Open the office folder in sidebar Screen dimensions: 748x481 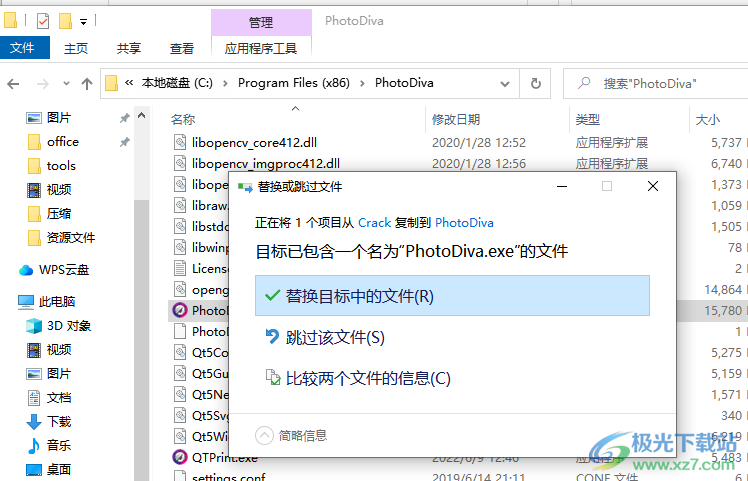pyautogui.click(x=62, y=142)
